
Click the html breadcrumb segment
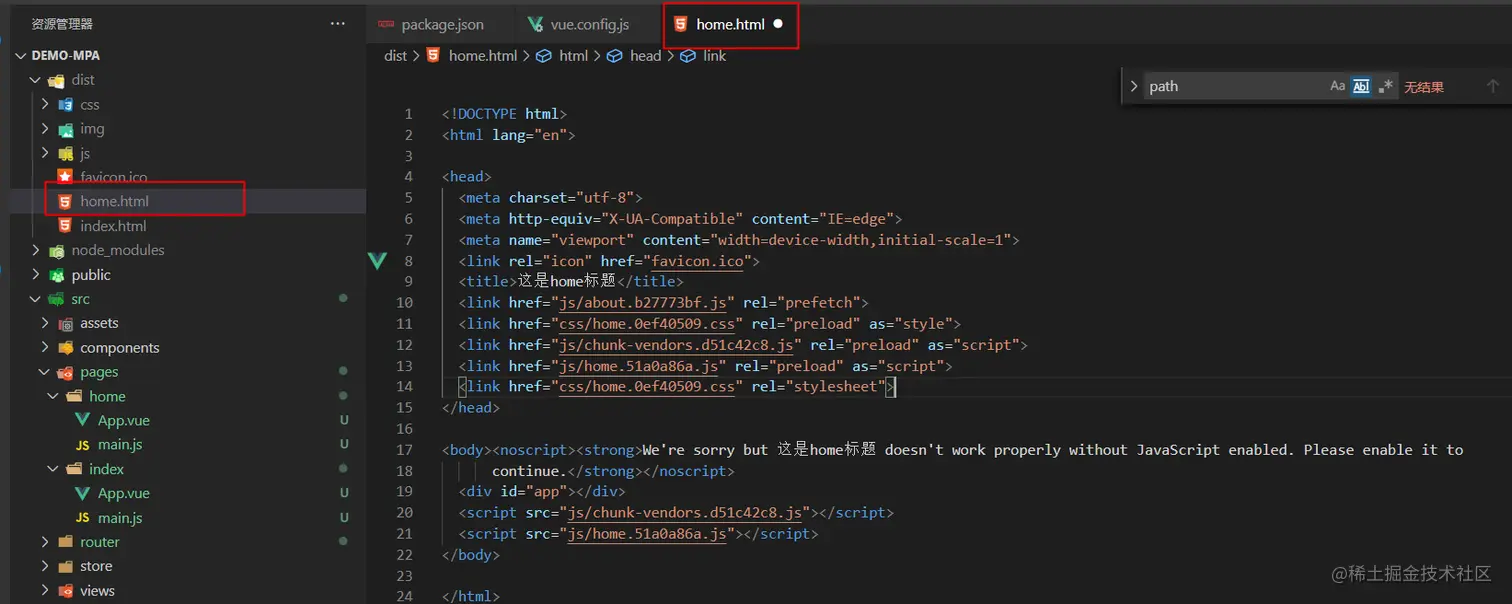574,56
